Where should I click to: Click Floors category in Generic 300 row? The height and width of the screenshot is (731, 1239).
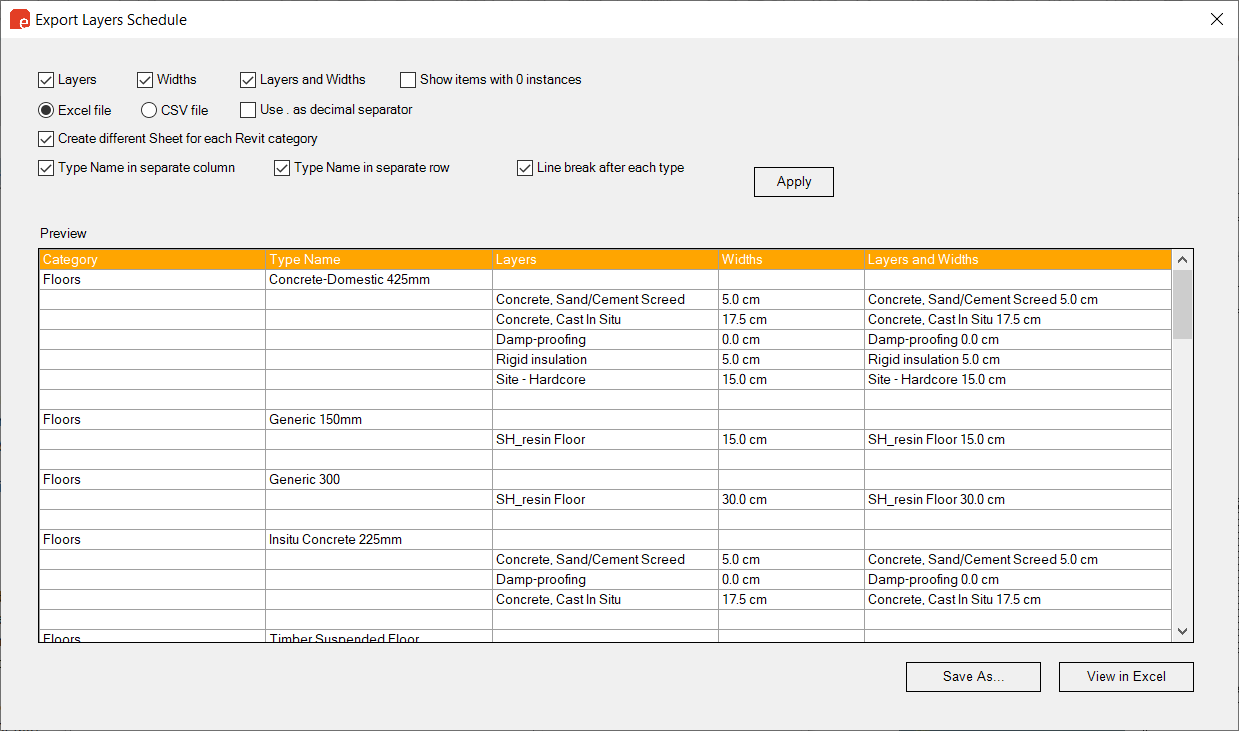[x=152, y=480]
